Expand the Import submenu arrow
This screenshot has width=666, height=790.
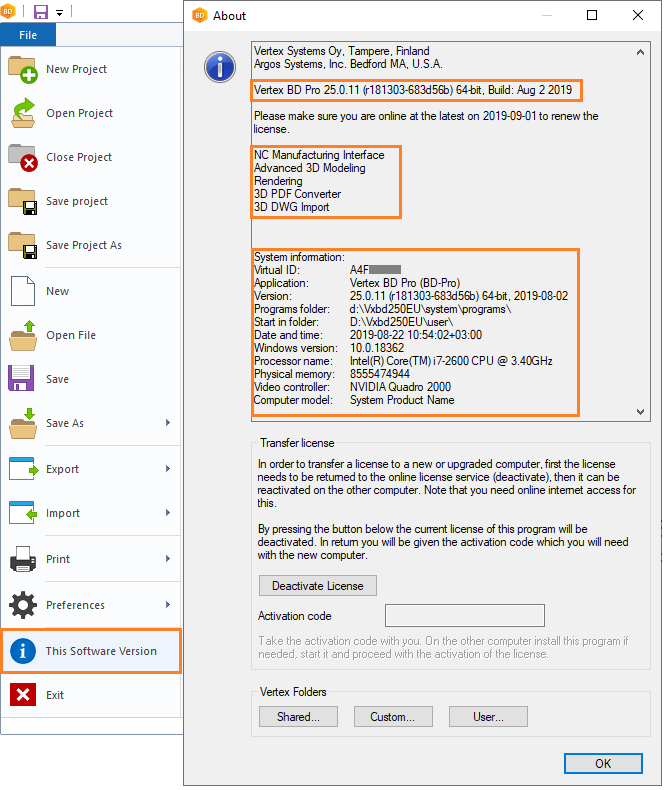coord(168,512)
